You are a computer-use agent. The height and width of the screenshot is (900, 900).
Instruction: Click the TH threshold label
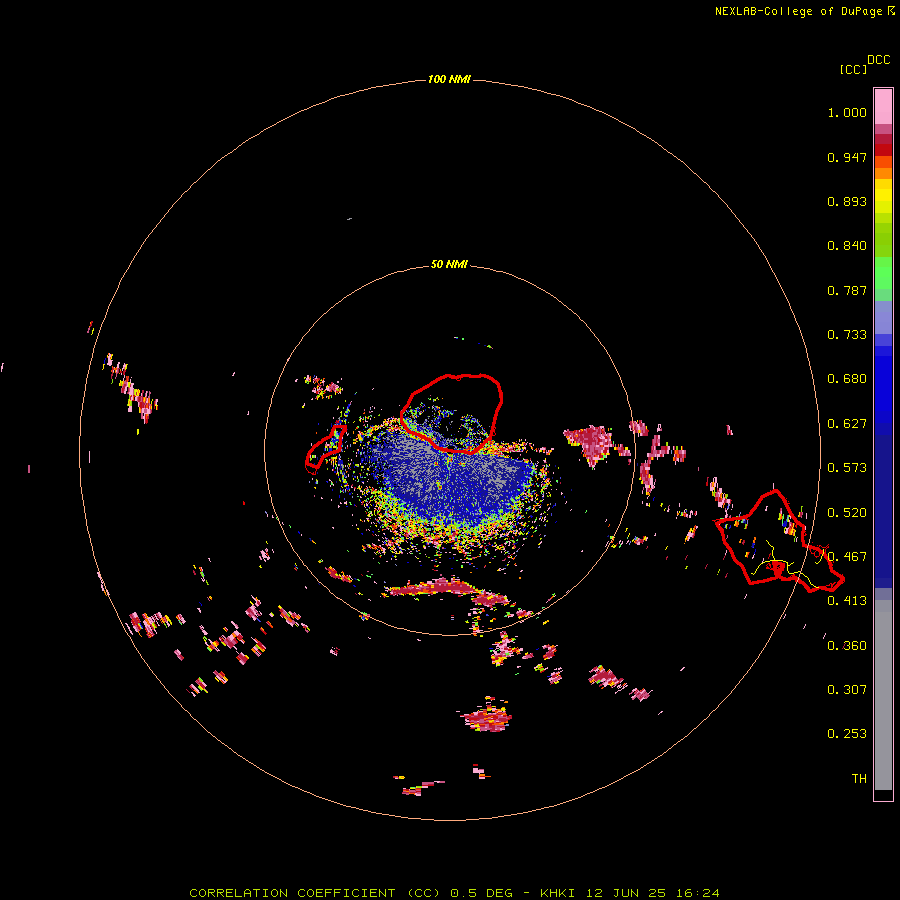(x=859, y=779)
